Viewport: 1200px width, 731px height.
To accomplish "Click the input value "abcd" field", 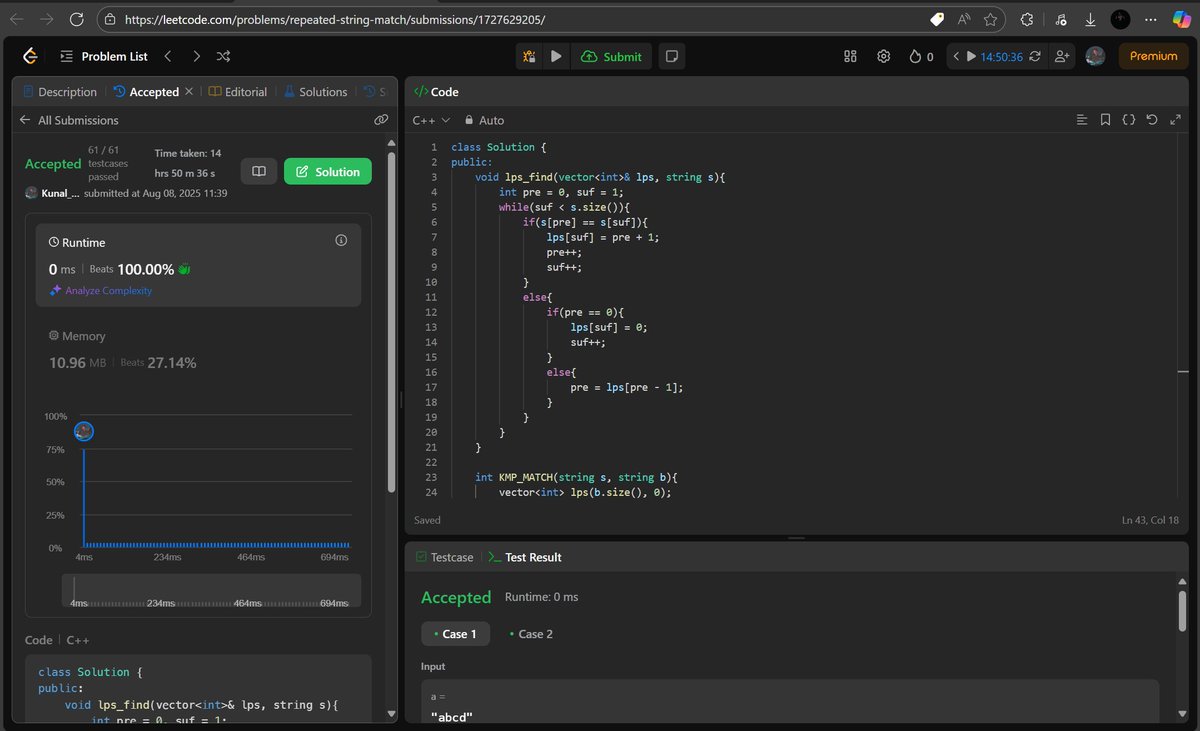I will coord(790,716).
